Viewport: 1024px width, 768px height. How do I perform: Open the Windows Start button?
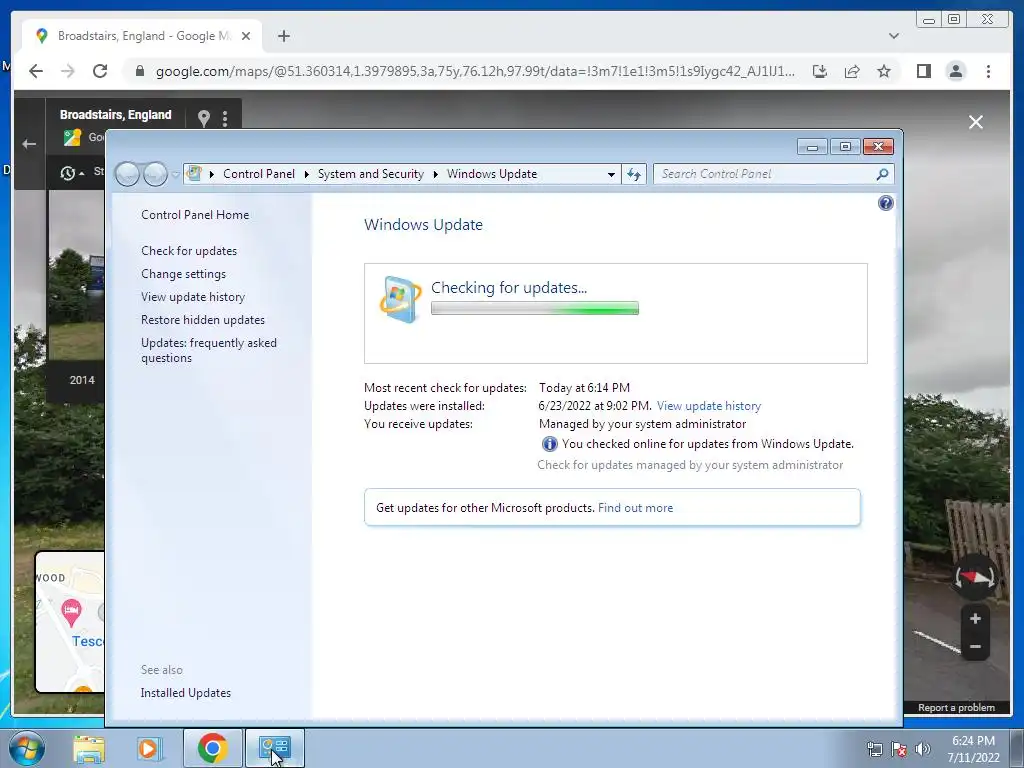tap(27, 748)
